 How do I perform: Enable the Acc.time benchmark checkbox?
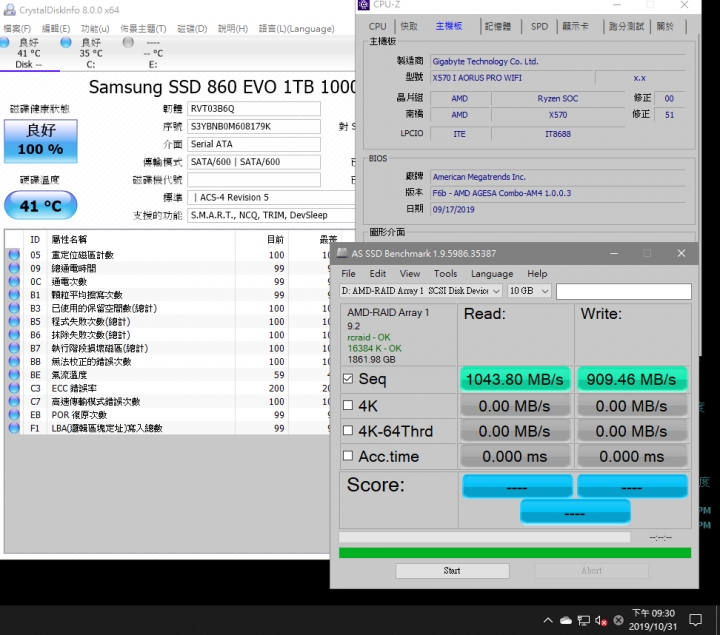point(348,455)
